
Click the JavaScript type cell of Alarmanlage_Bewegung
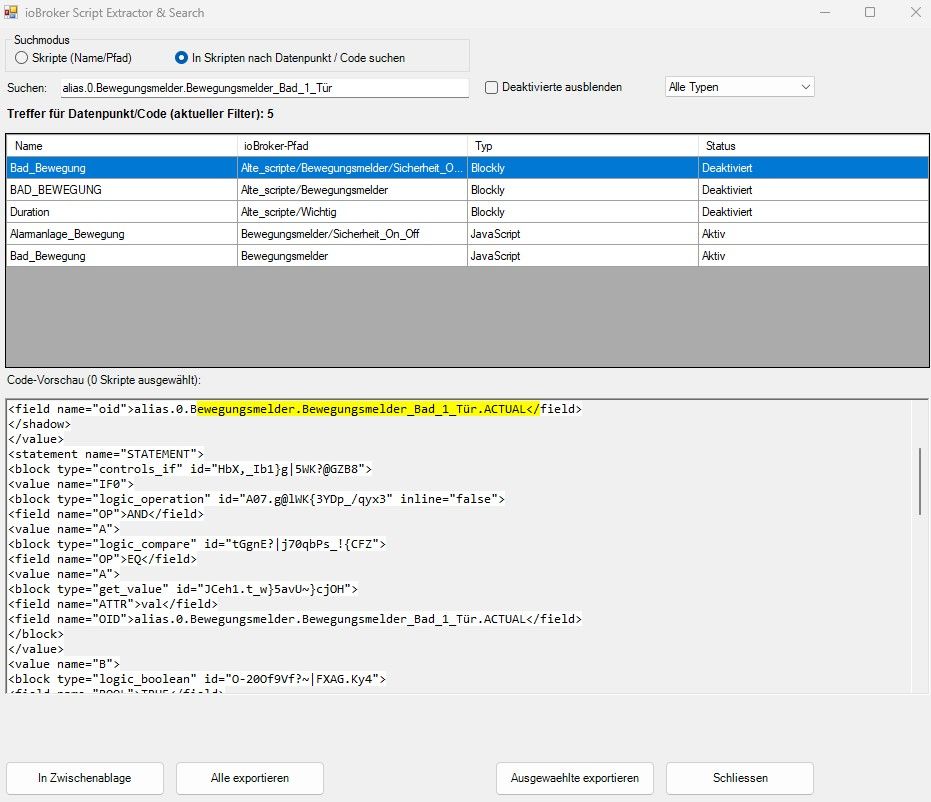tap(582, 234)
